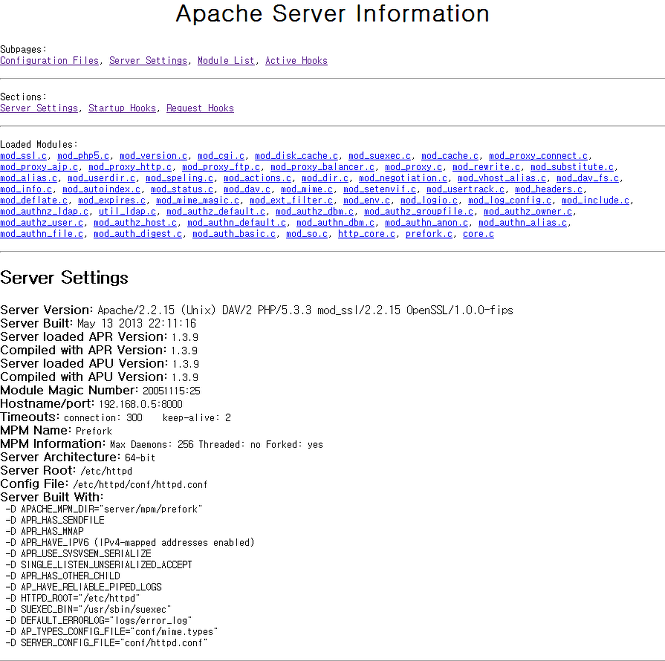Open the mod_status.c link
665x661 pixels.
pos(182,189)
